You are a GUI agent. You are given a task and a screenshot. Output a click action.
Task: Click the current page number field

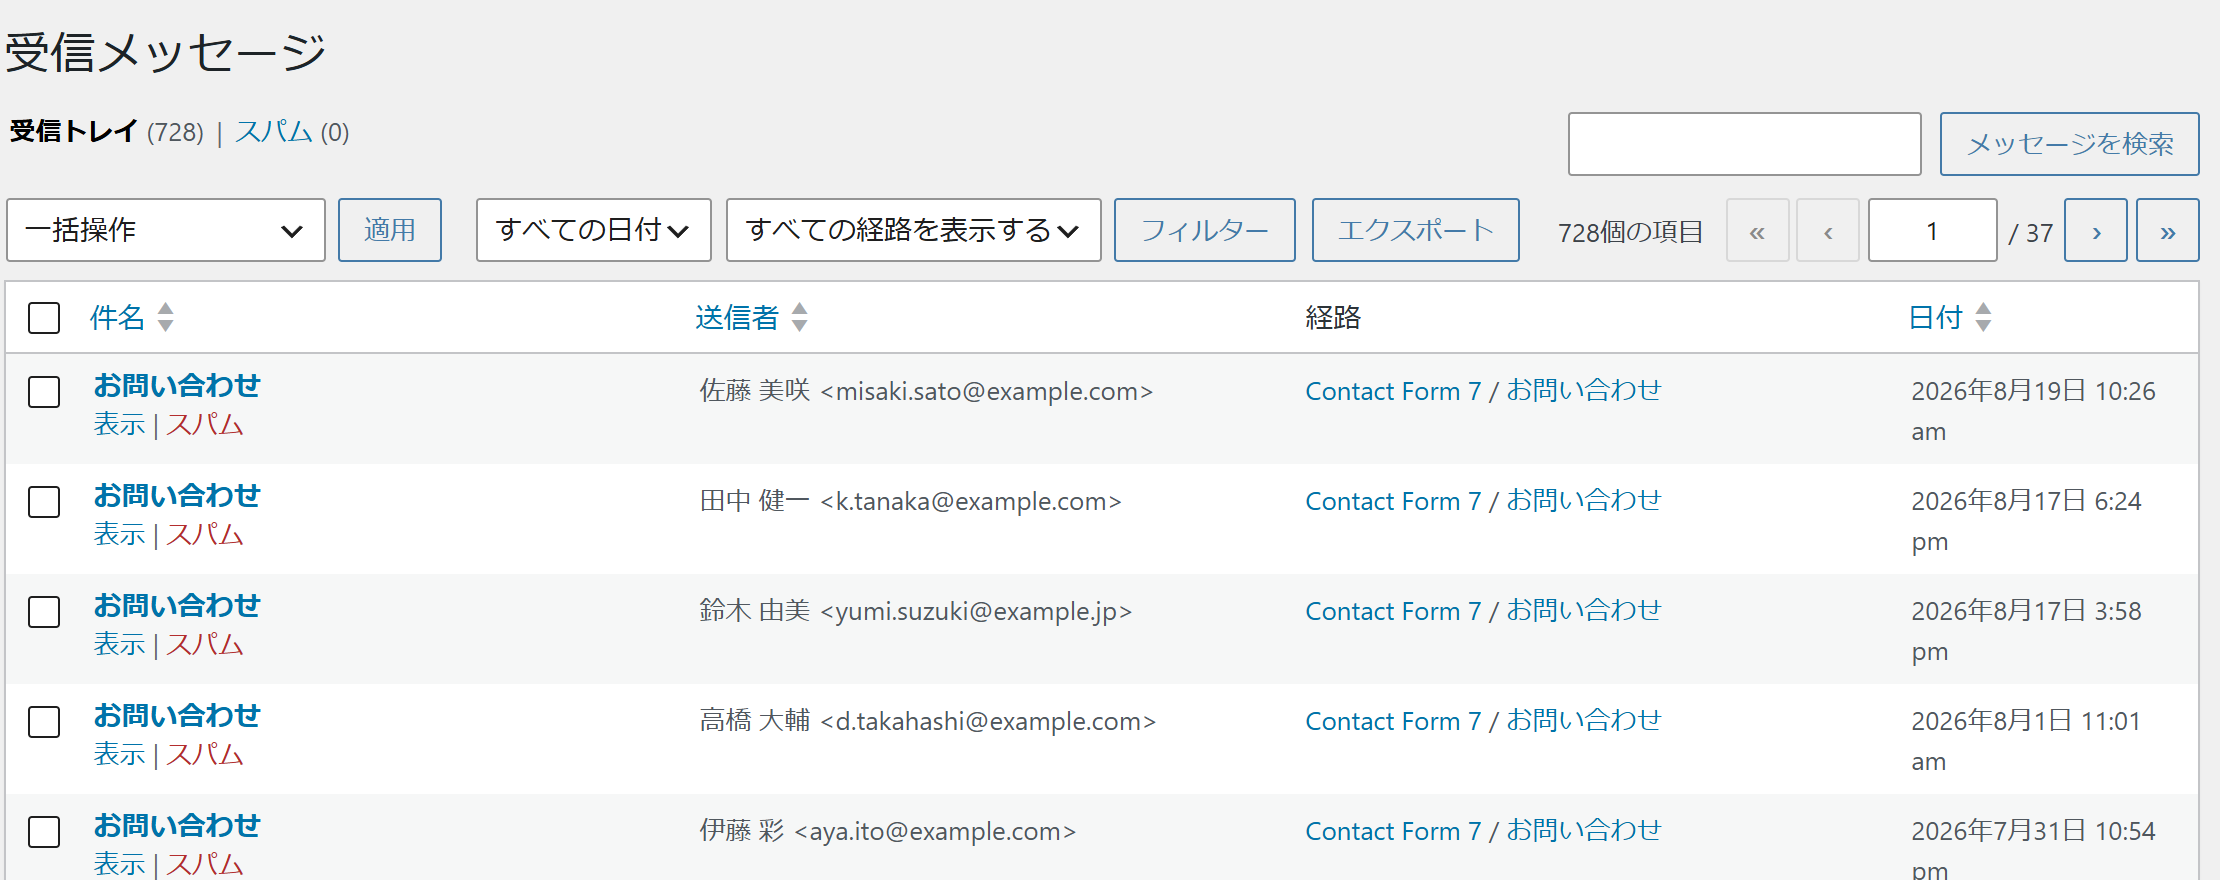pyautogui.click(x=1933, y=231)
